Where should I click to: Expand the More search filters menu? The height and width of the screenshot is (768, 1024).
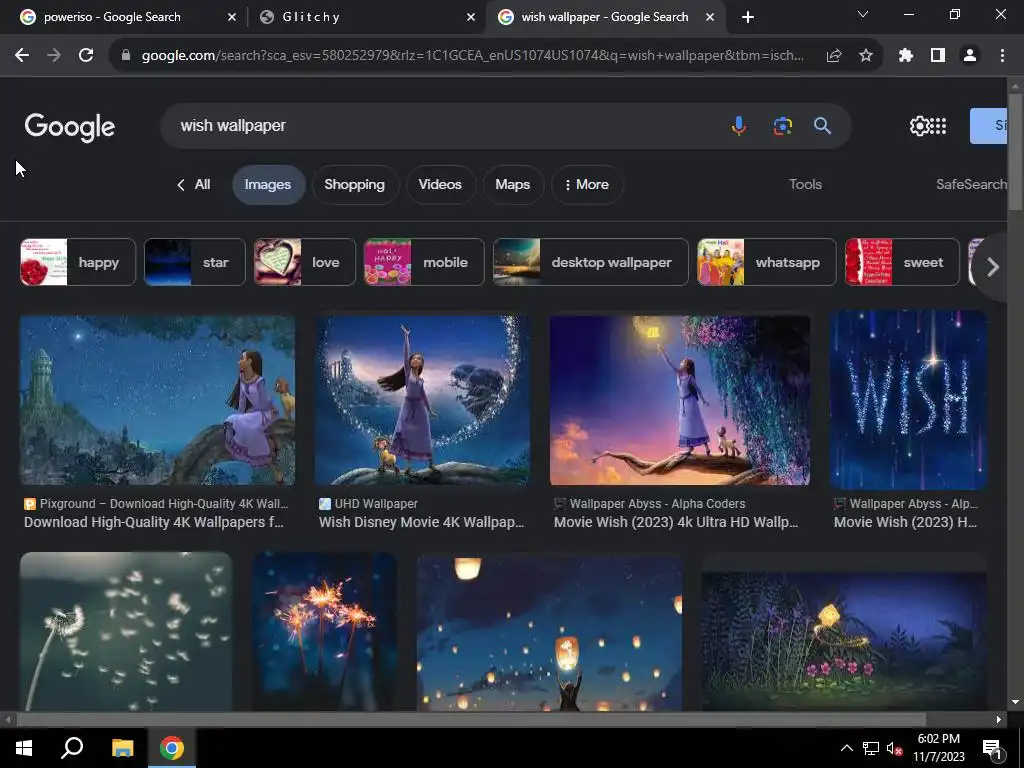click(x=587, y=185)
